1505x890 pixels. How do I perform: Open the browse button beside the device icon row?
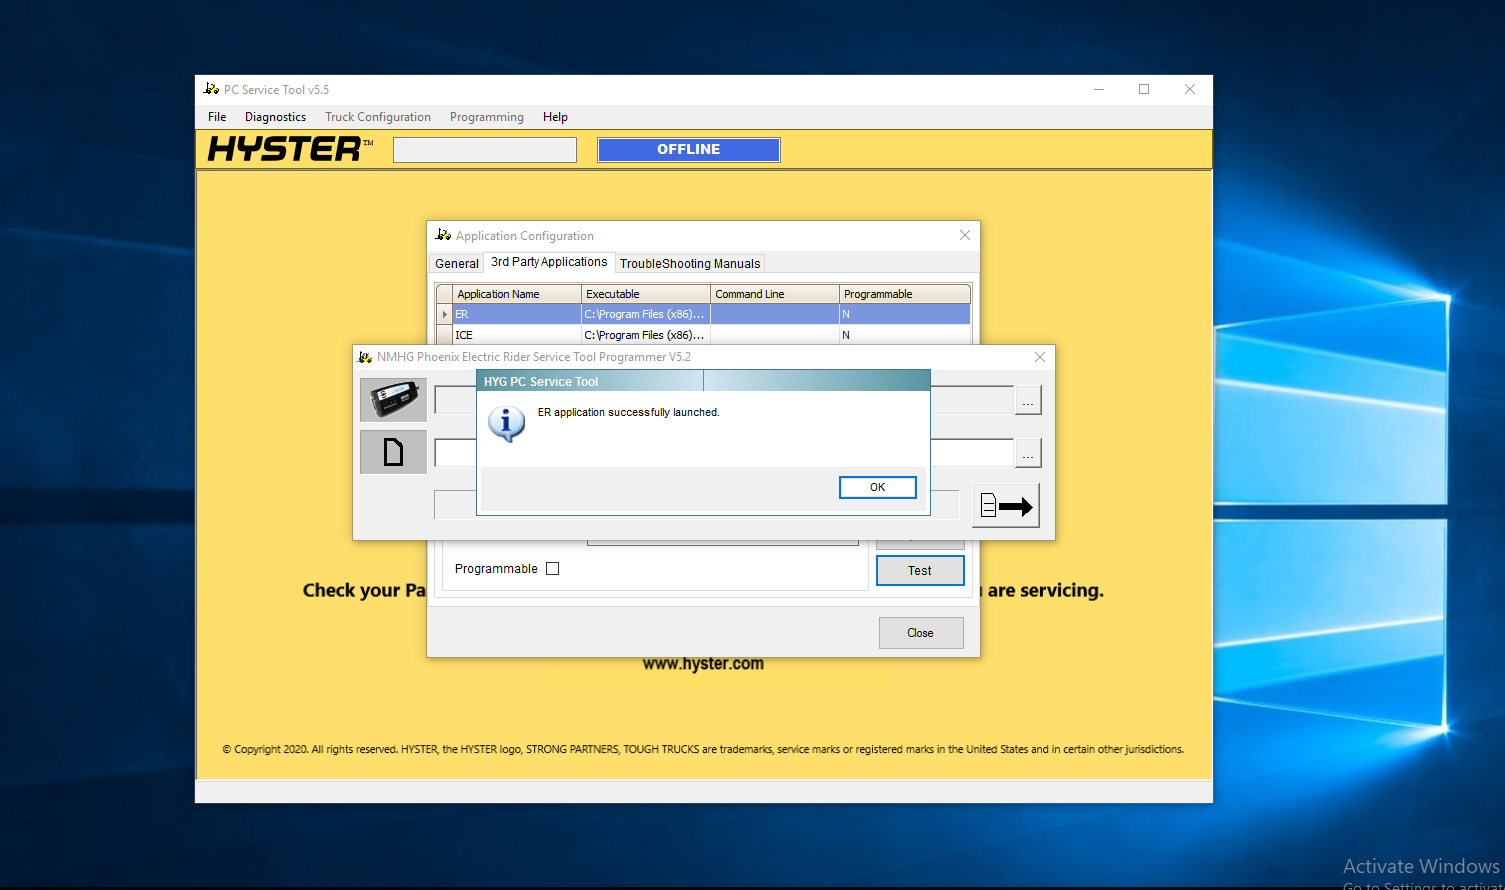coord(1028,400)
